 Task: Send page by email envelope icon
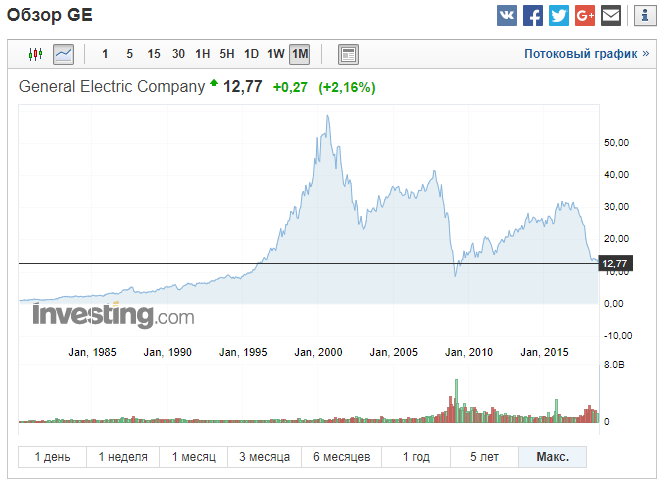(x=611, y=16)
